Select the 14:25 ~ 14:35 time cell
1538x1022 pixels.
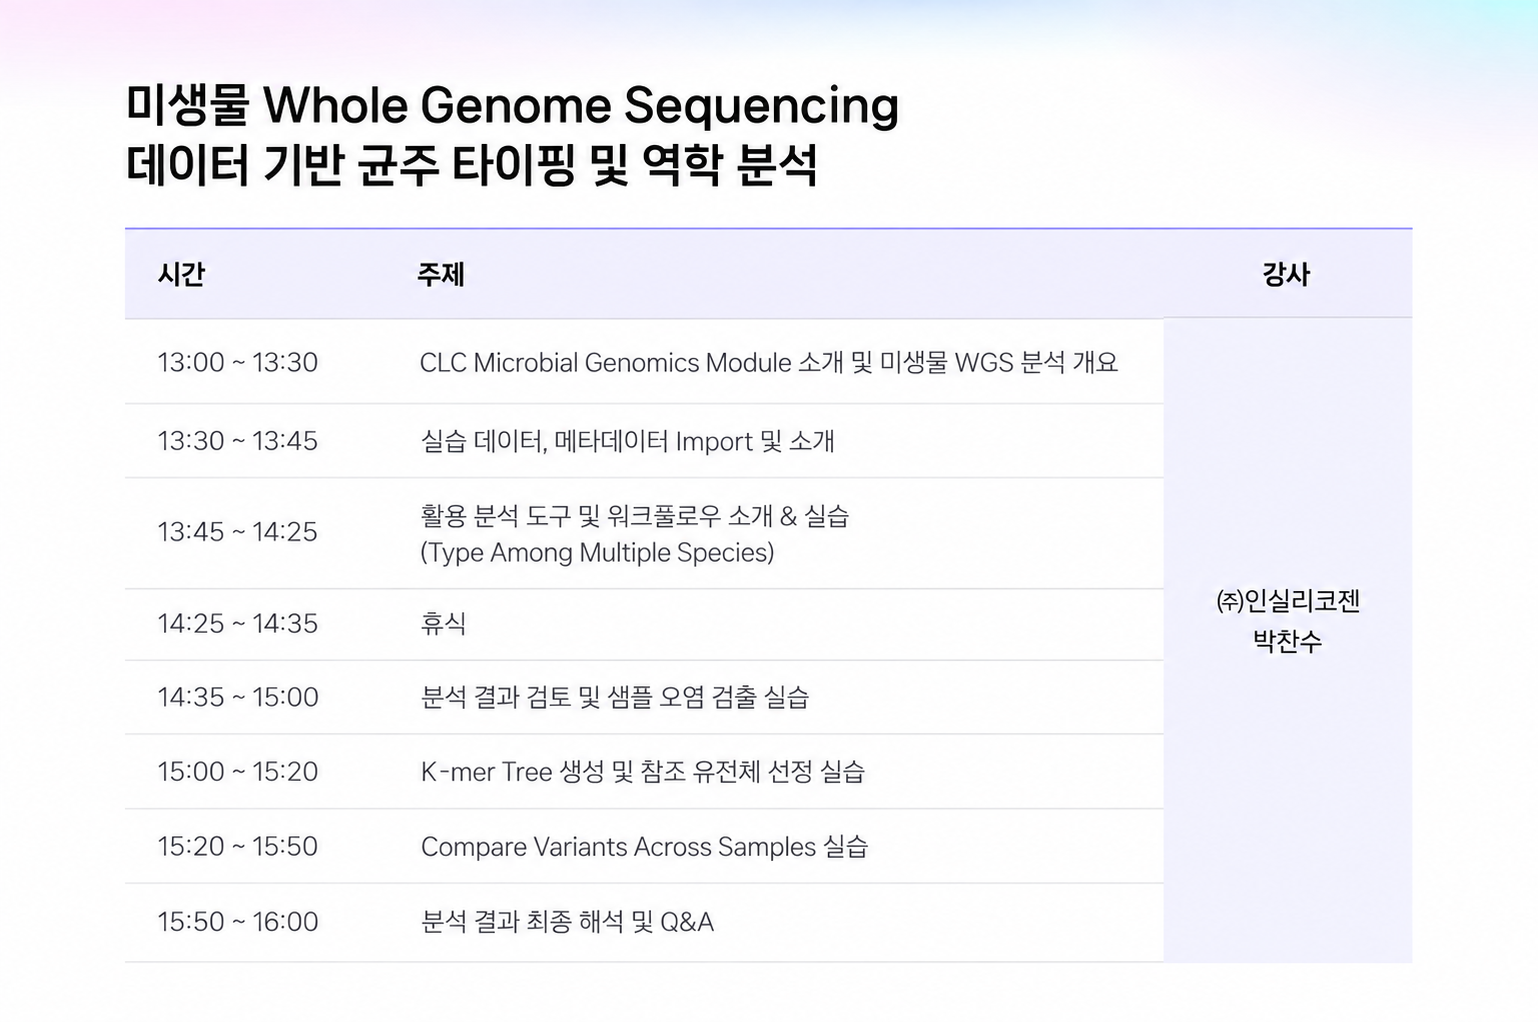point(238,624)
